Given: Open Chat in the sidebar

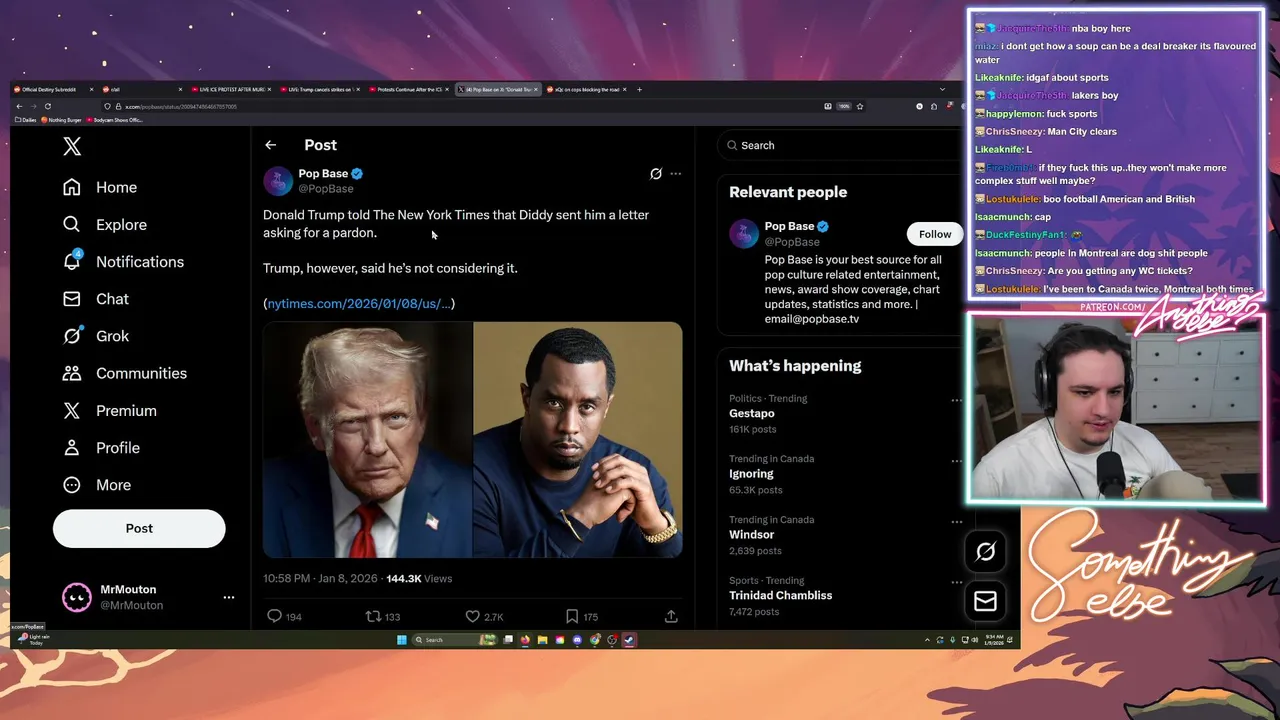Looking at the screenshot, I should pyautogui.click(x=95, y=299).
